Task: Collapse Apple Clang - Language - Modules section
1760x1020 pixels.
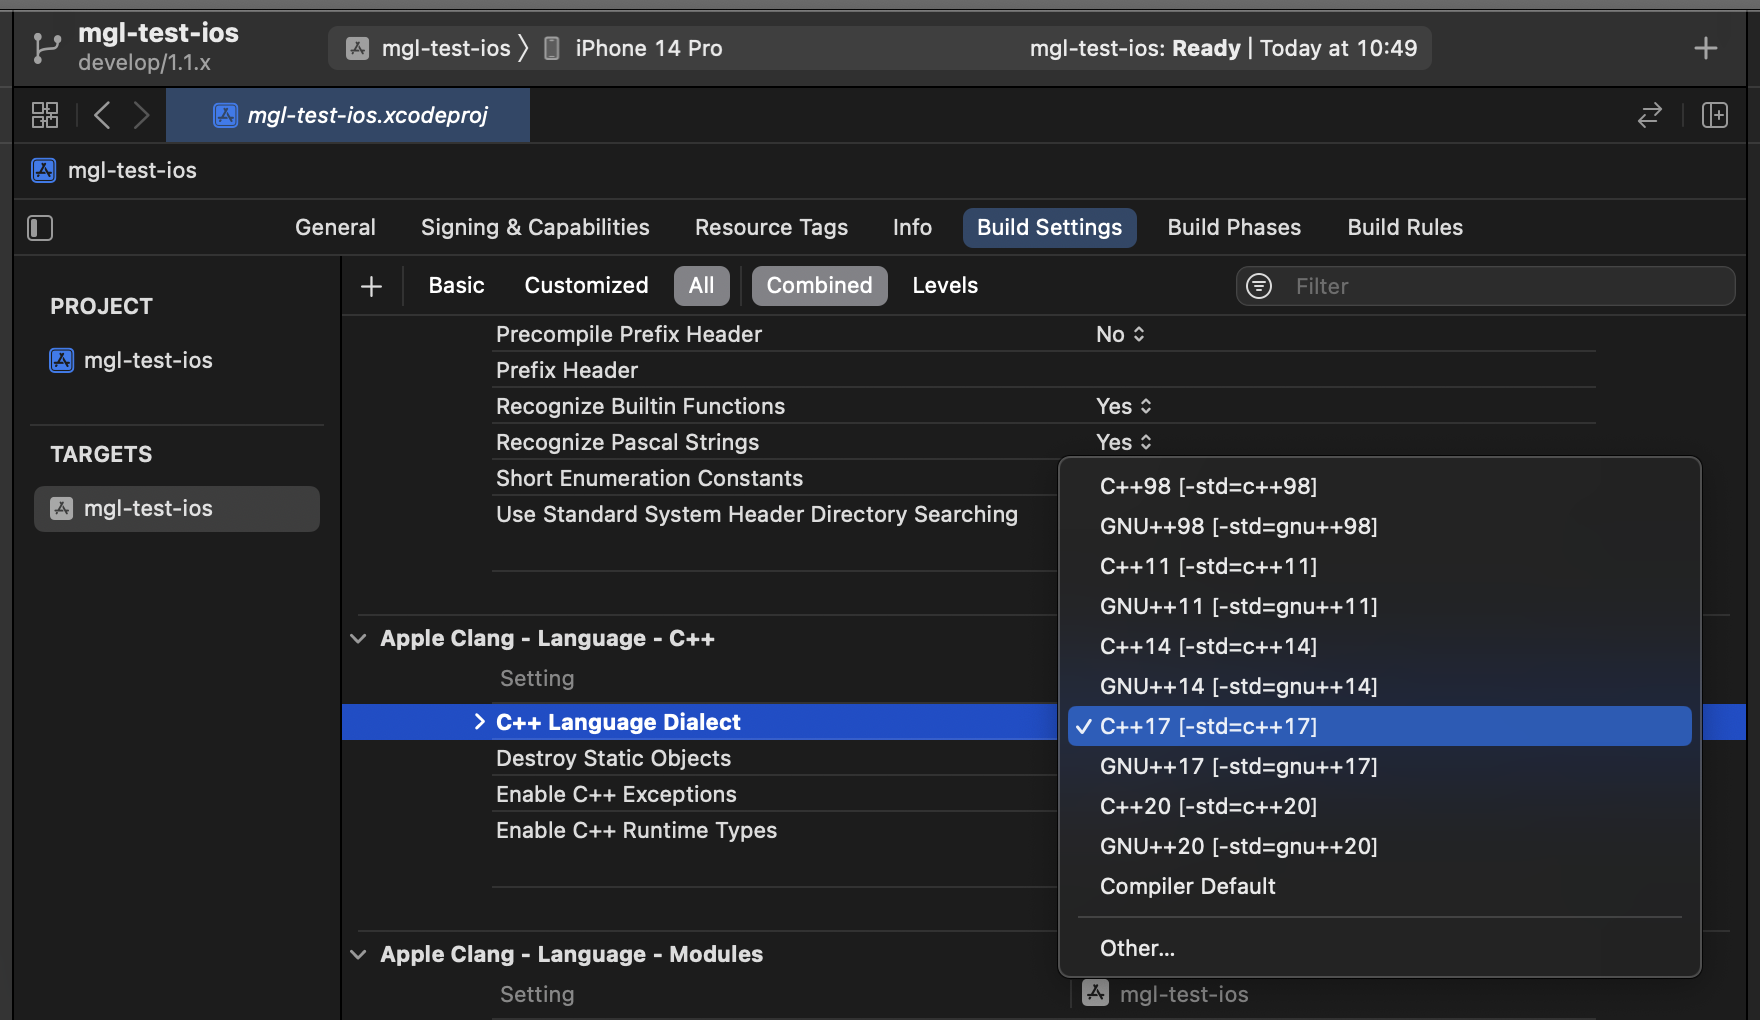Action: pyautogui.click(x=358, y=954)
